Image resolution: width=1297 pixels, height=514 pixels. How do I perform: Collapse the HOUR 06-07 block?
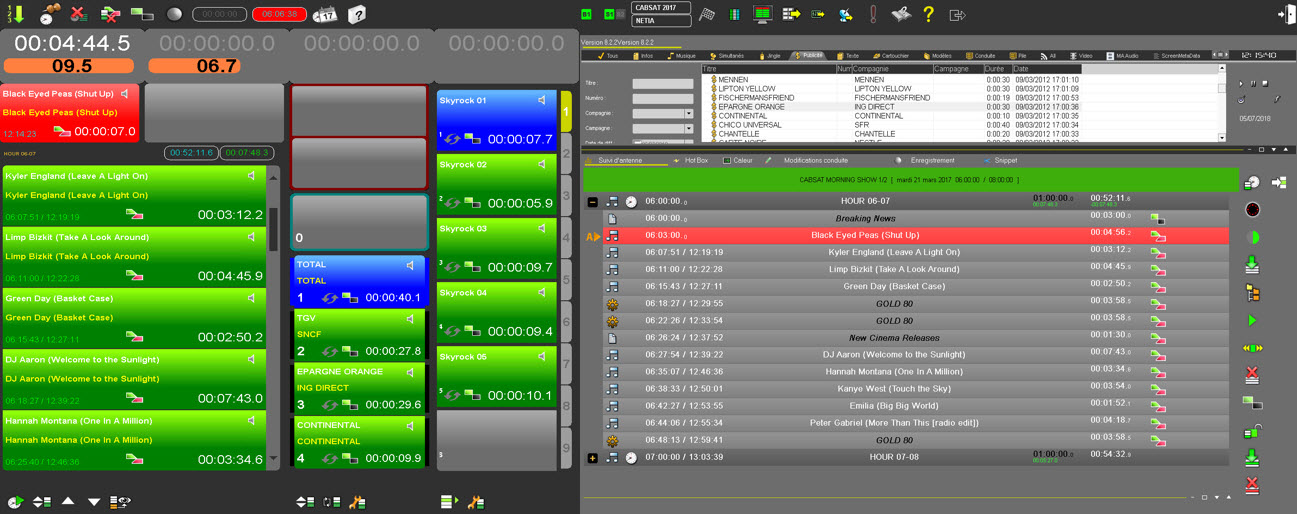tap(592, 201)
